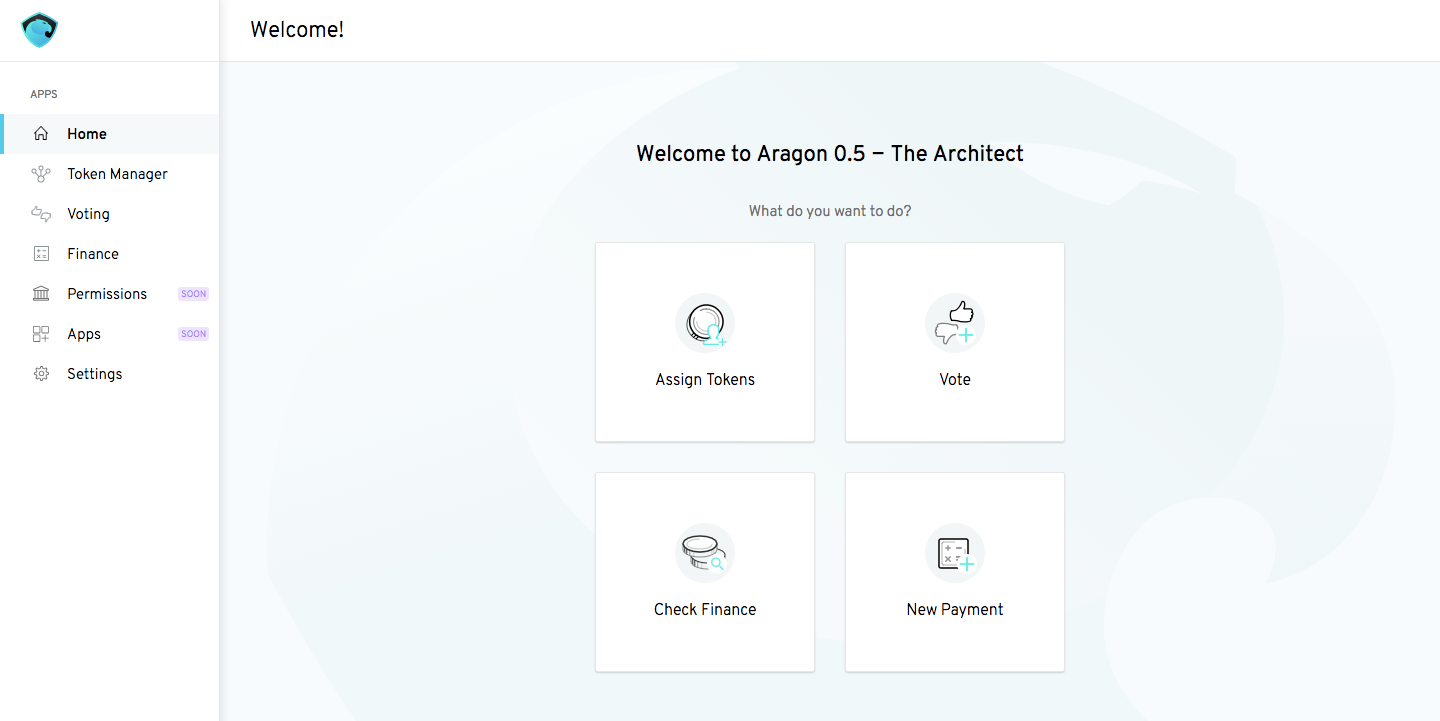Click the "What do you want to do?" text
The width and height of the screenshot is (1440, 721).
coord(830,211)
